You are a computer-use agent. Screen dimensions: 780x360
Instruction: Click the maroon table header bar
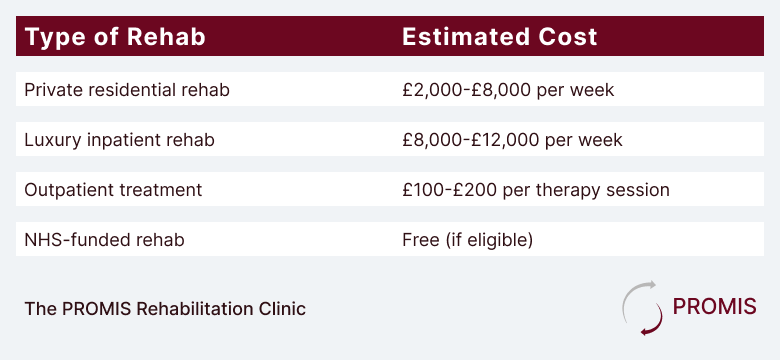(390, 36)
